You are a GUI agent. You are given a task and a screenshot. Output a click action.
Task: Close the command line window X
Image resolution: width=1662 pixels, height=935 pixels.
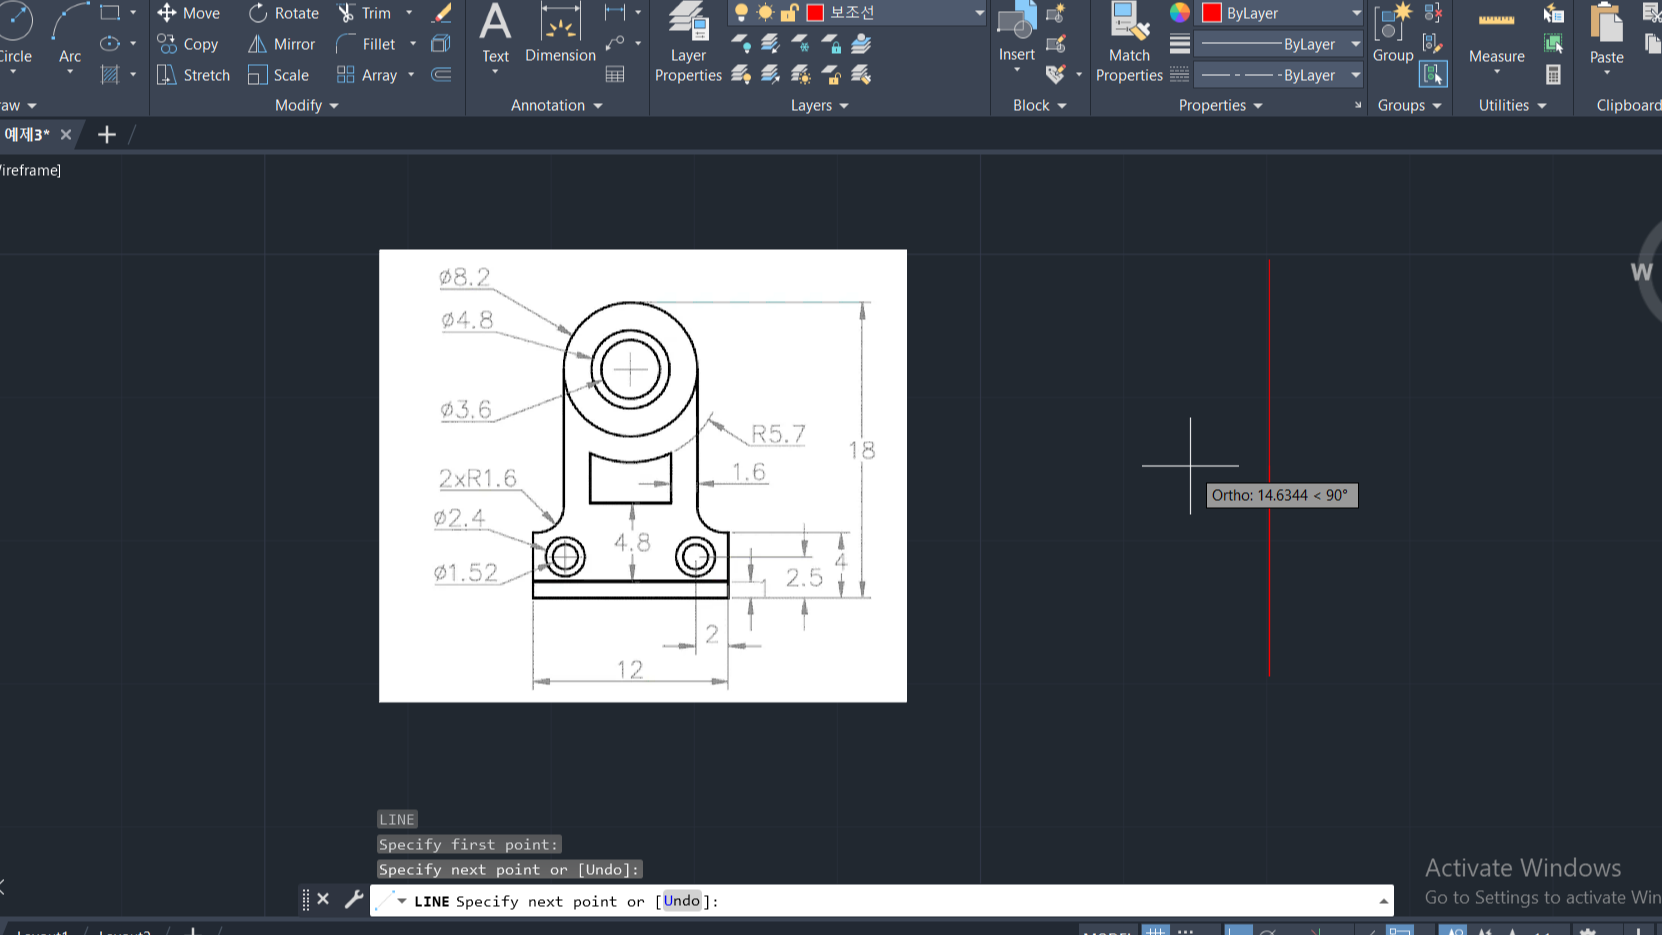(323, 899)
